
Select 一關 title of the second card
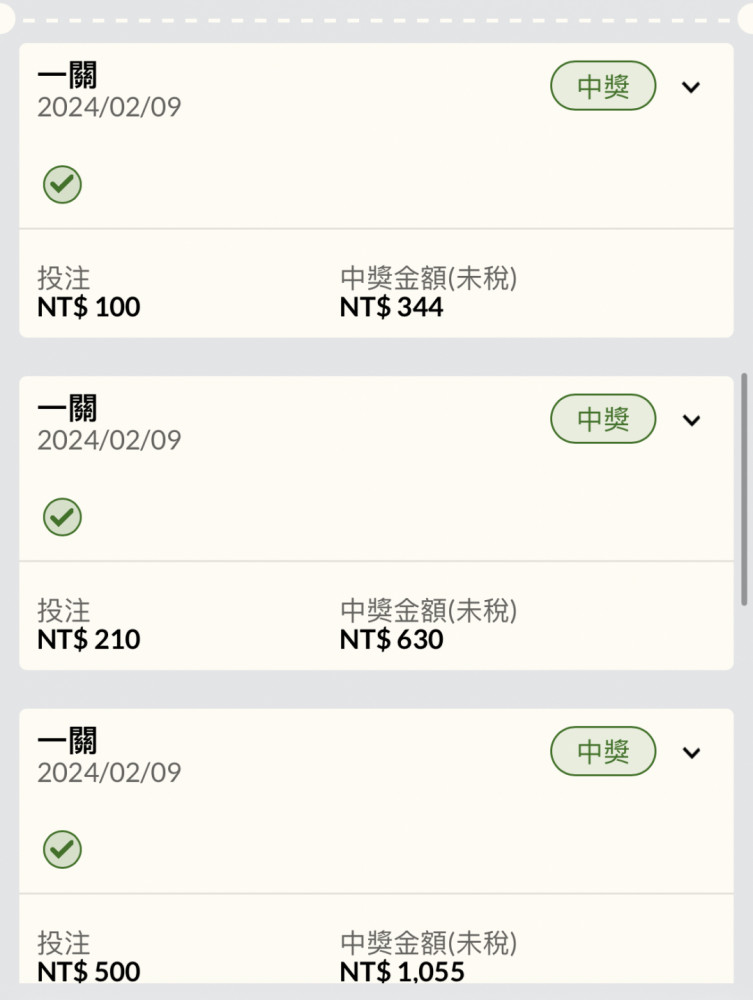pyautogui.click(x=67, y=408)
